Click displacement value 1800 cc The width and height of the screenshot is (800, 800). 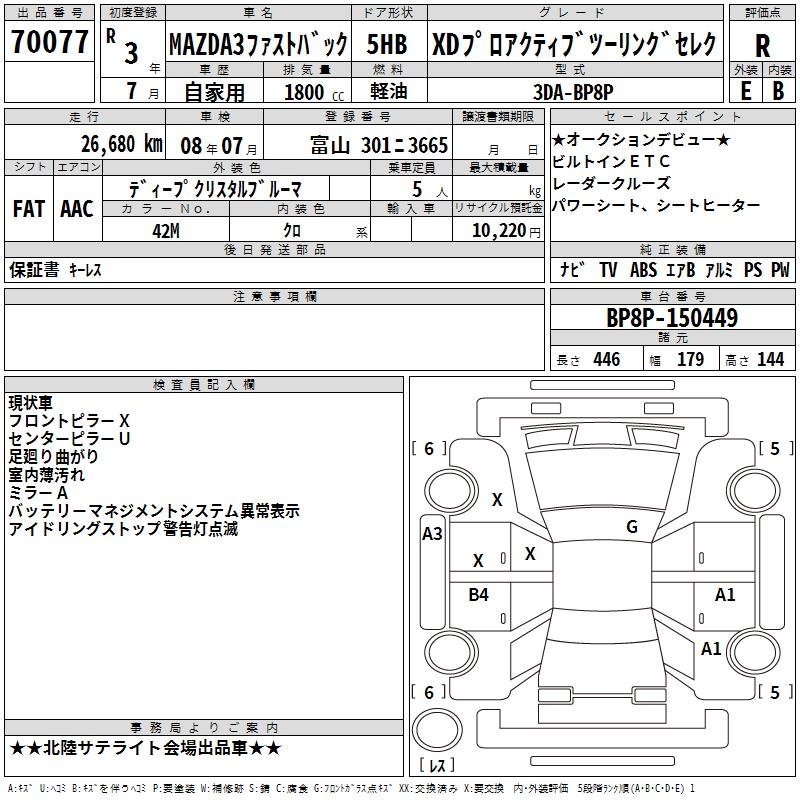pos(314,93)
